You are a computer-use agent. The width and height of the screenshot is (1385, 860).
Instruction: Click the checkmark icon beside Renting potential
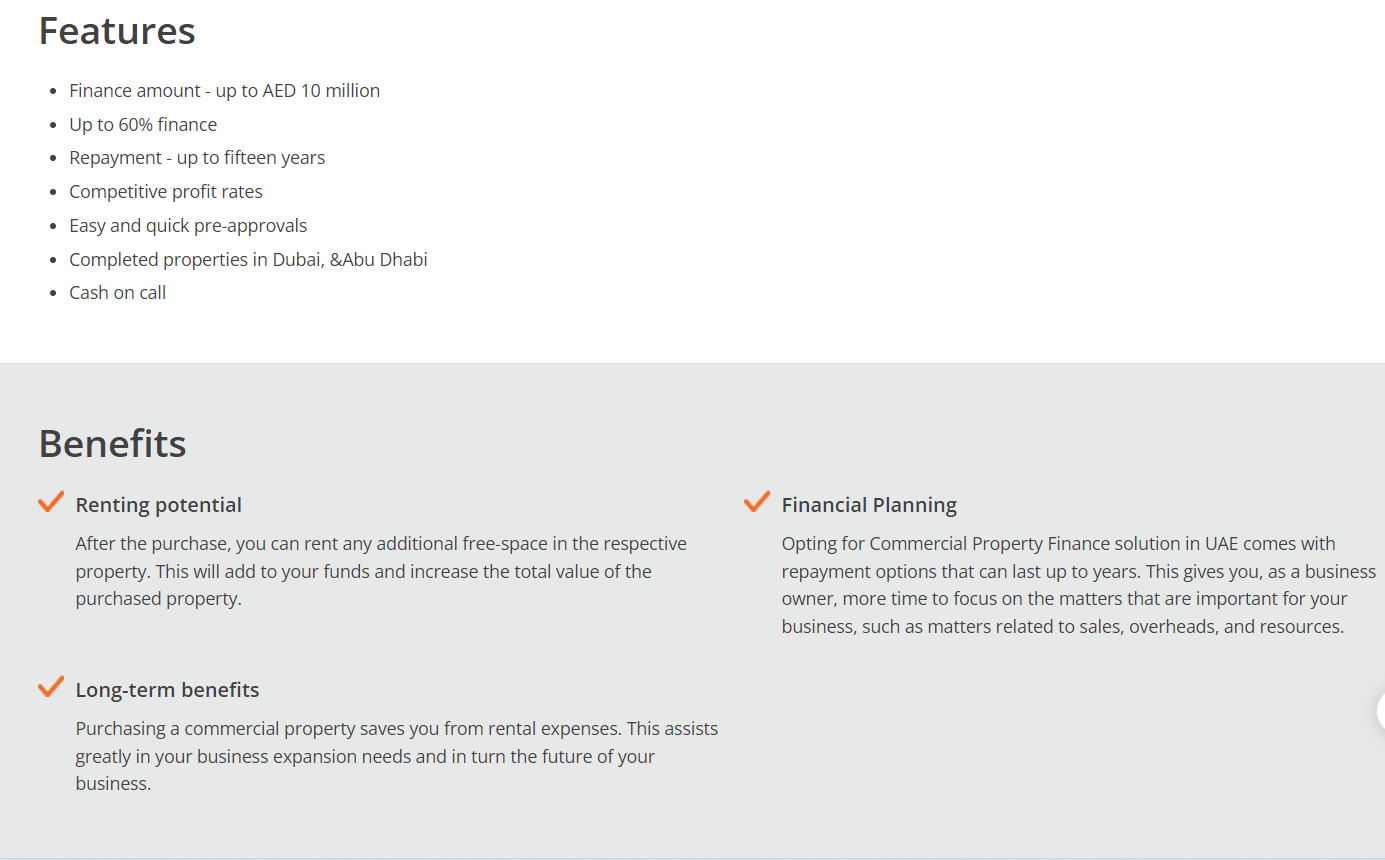tap(51, 502)
